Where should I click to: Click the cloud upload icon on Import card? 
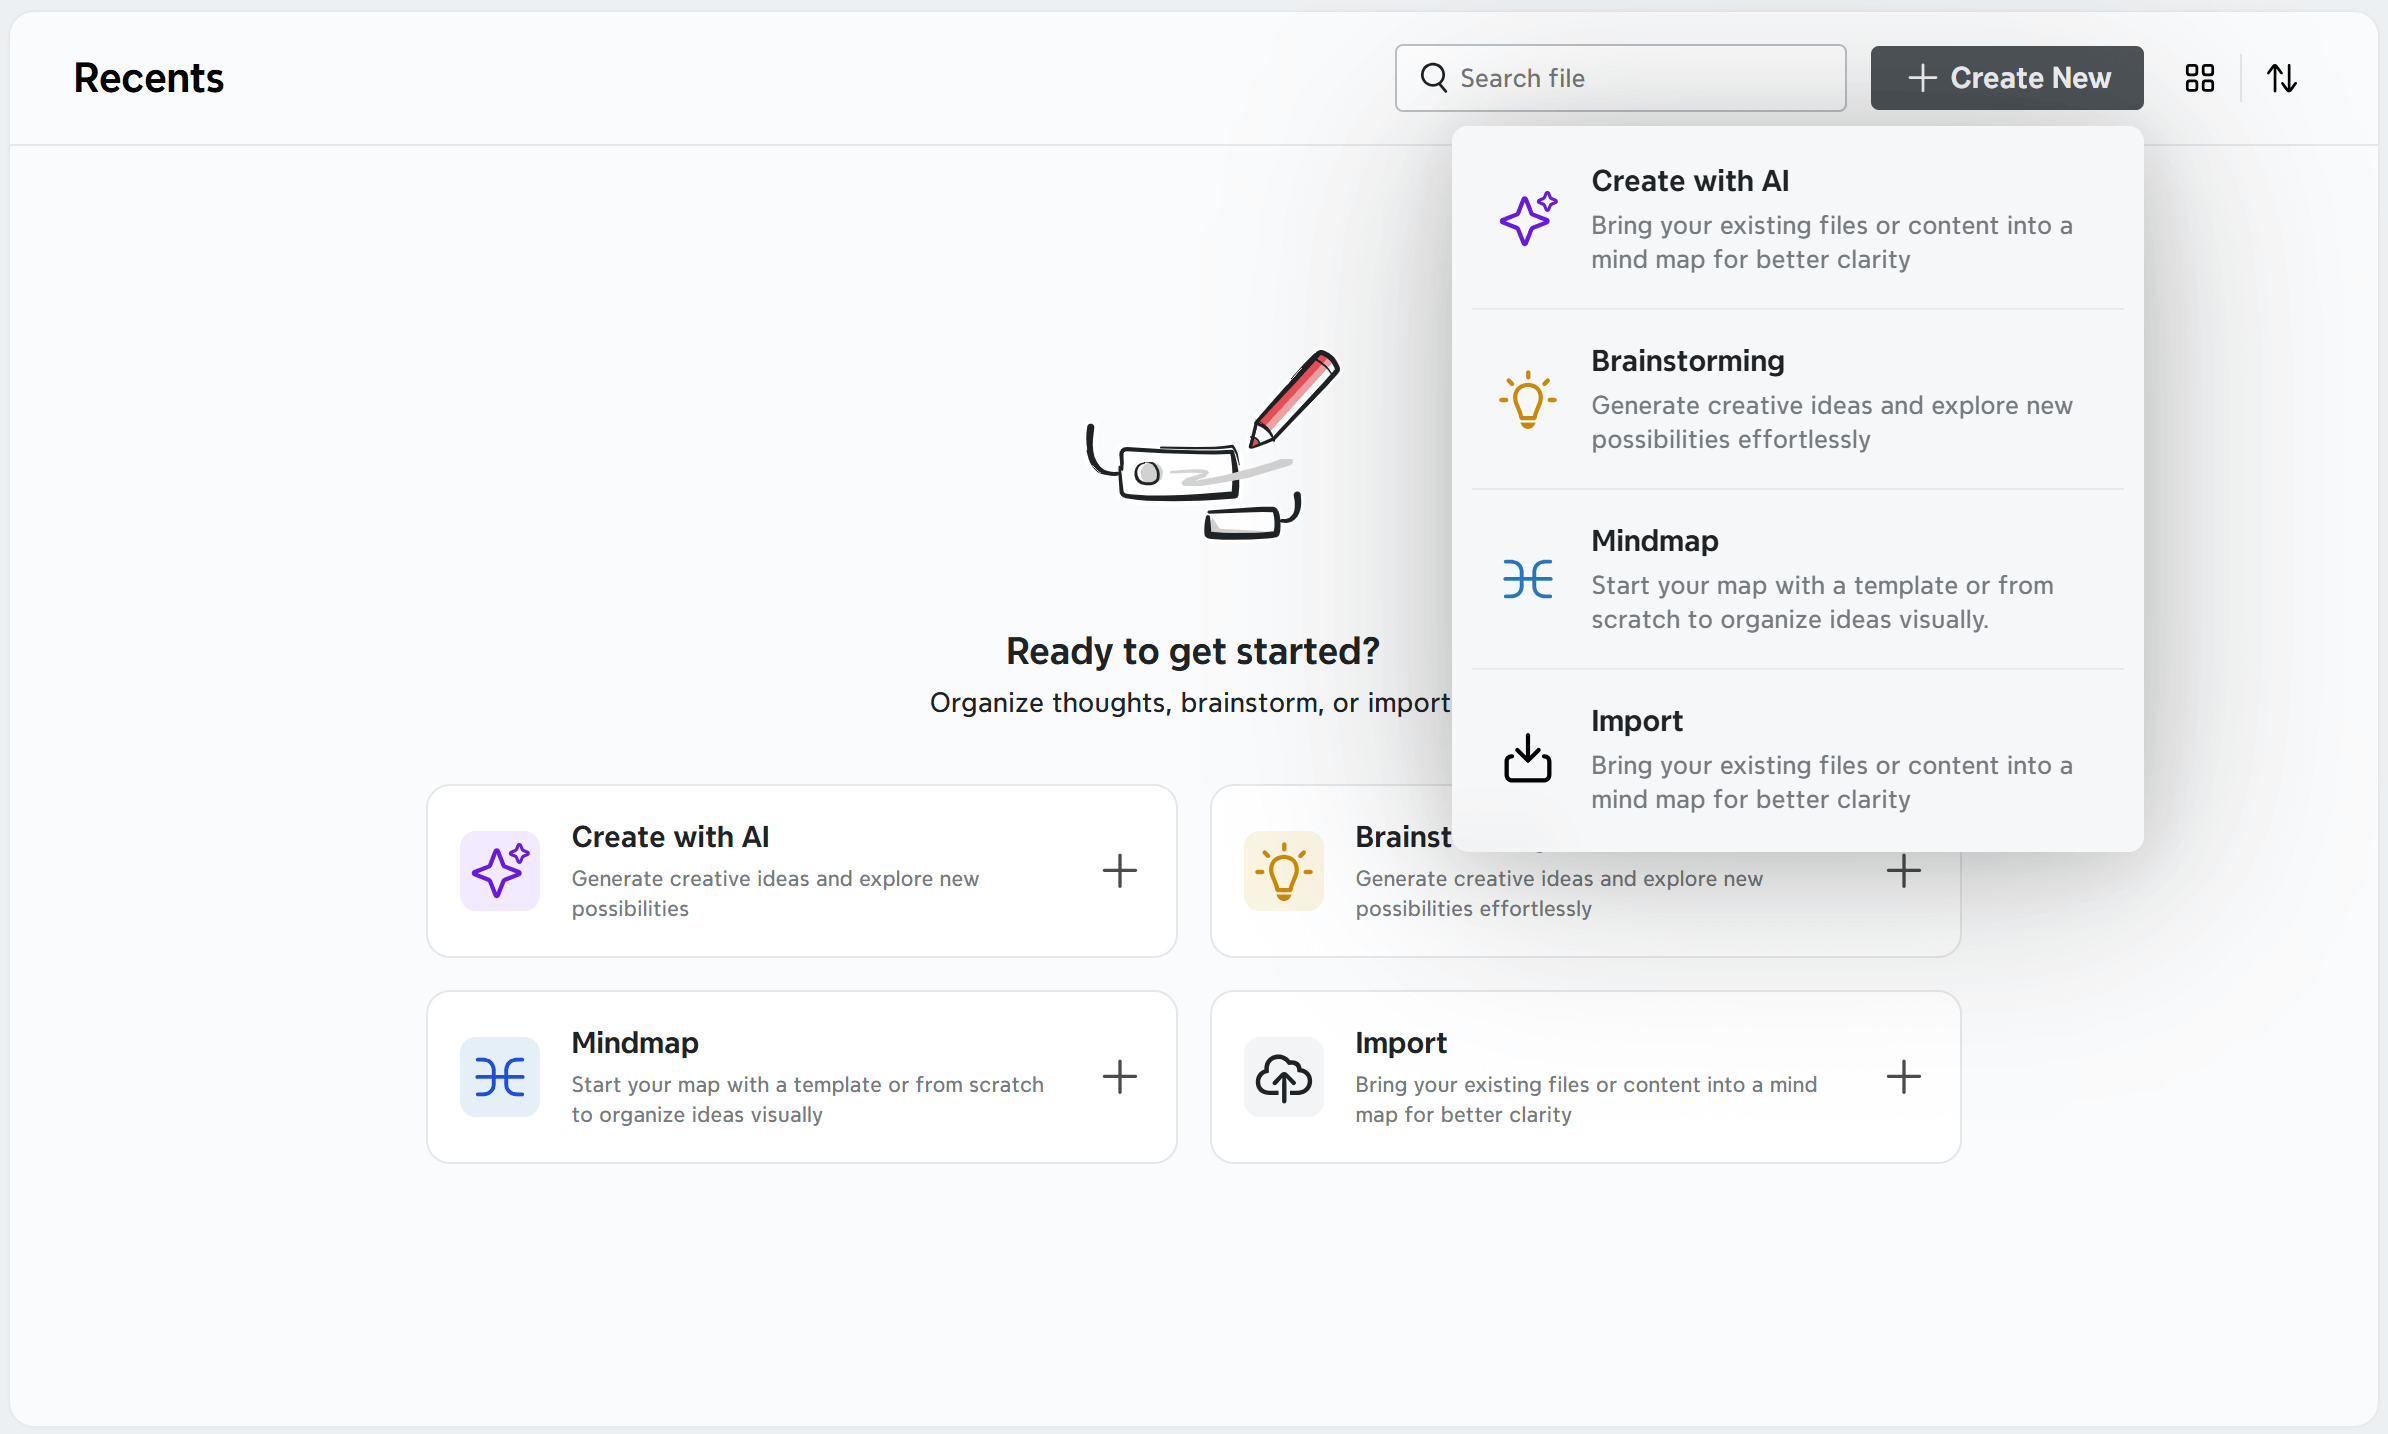click(x=1283, y=1078)
